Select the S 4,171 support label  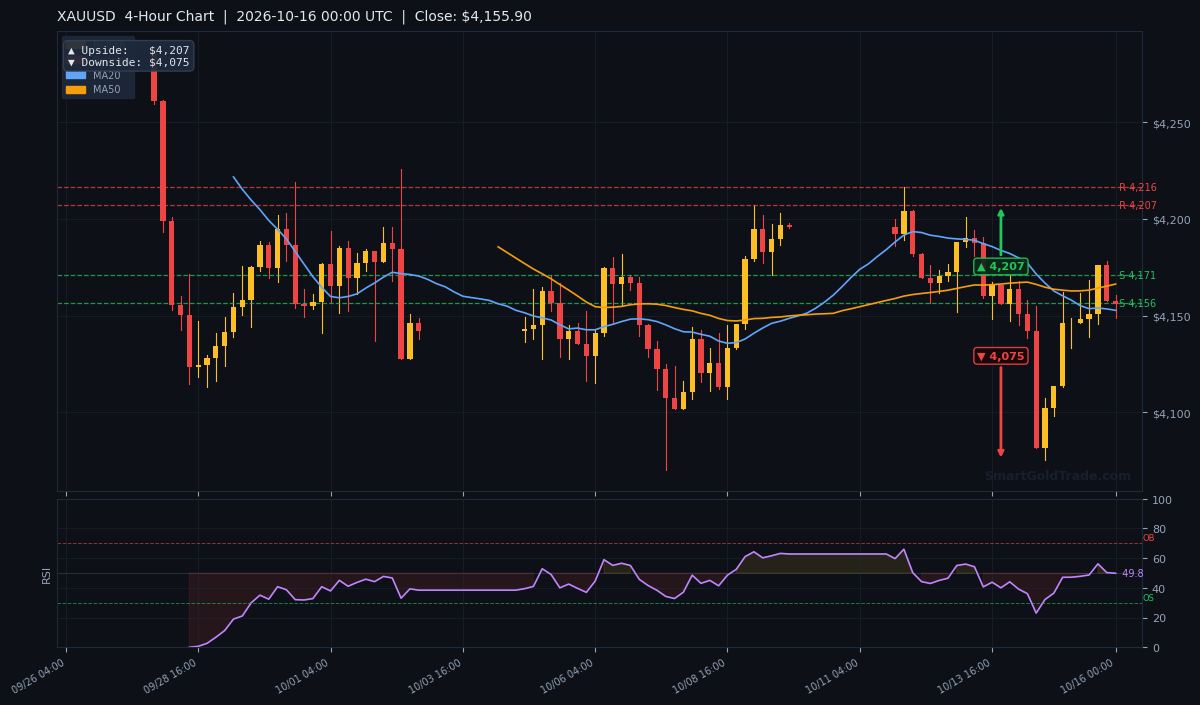click(1137, 276)
